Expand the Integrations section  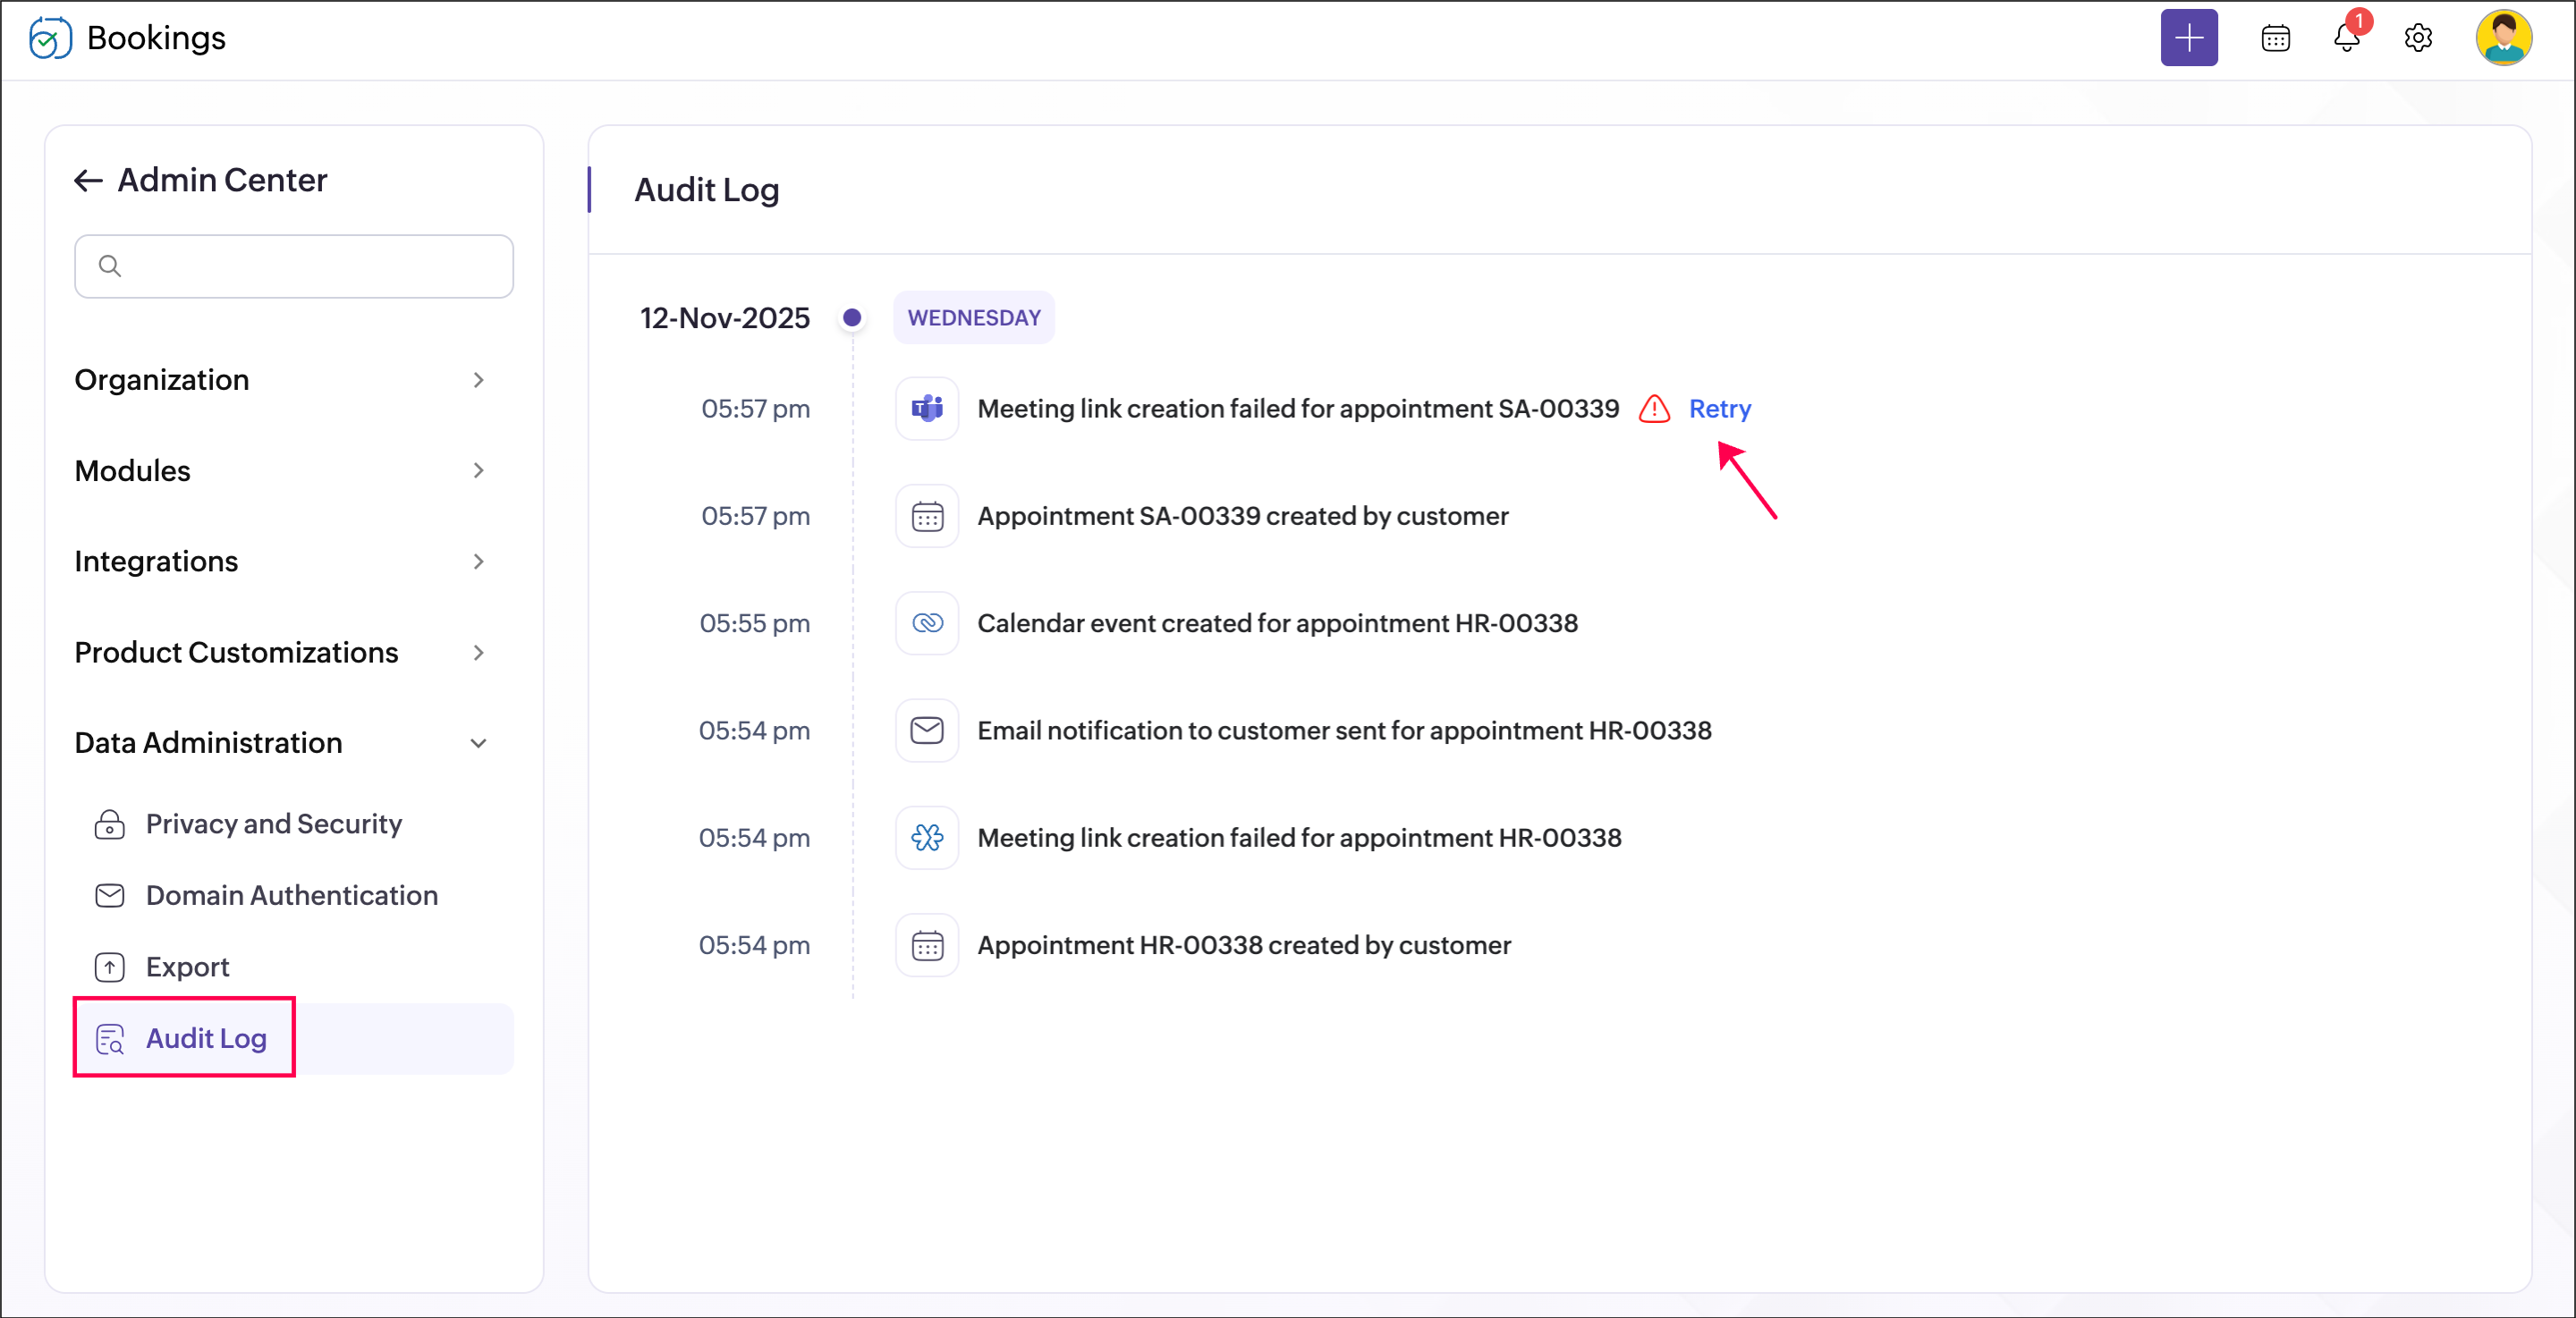(279, 561)
